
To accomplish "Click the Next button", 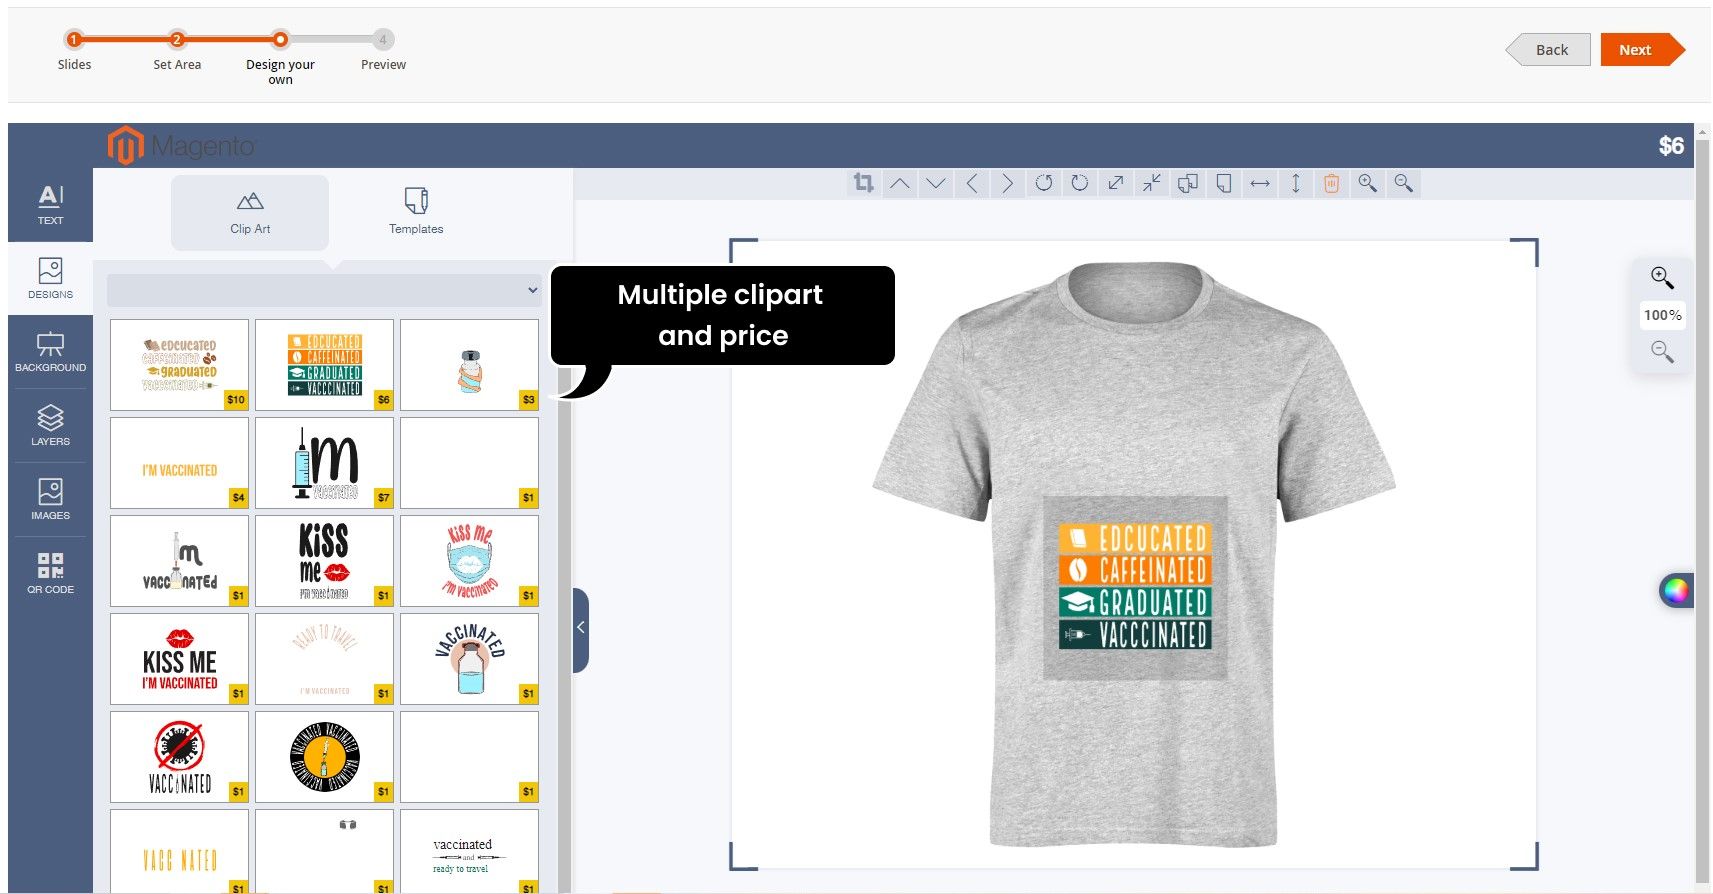I will 1635,50.
